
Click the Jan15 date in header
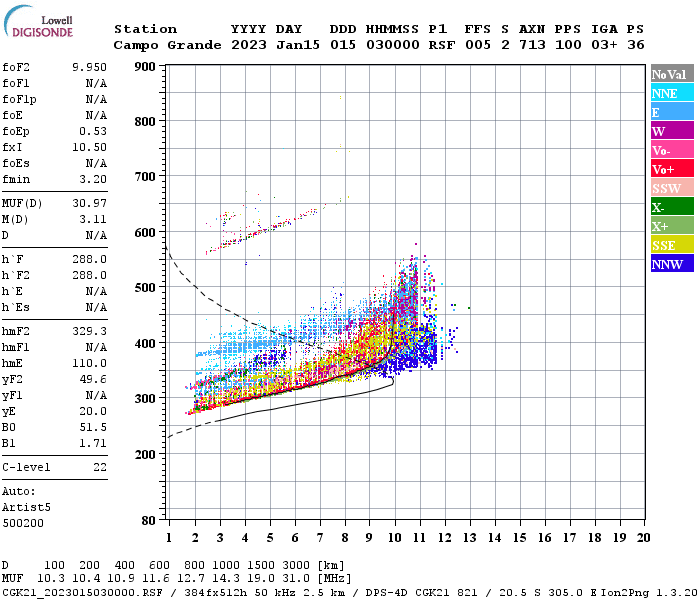tap(298, 45)
